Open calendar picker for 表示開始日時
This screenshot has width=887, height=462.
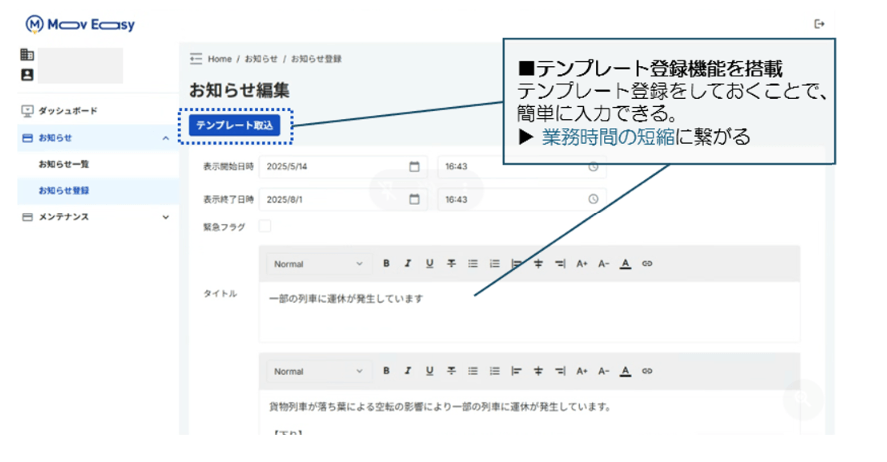414,167
